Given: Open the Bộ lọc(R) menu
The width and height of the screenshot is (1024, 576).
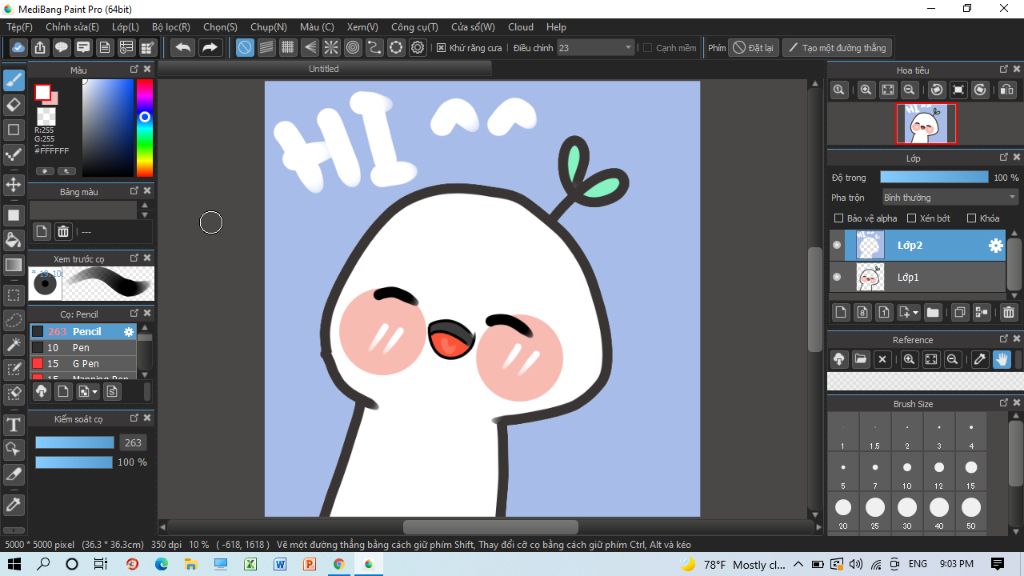Looking at the screenshot, I should [x=171, y=27].
